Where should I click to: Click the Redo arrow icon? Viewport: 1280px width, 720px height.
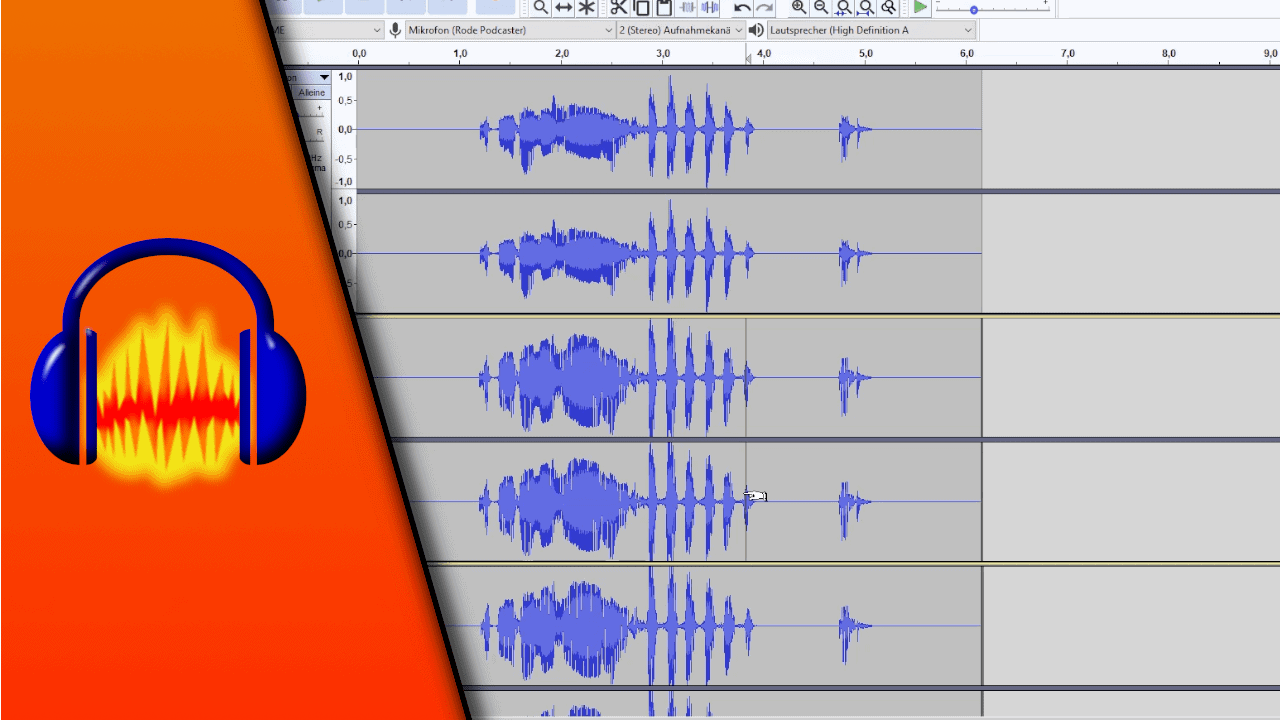click(764, 7)
